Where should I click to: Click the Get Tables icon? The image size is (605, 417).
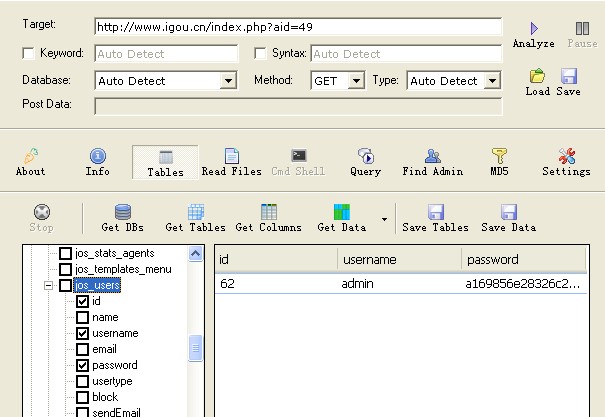pyautogui.click(x=196, y=212)
